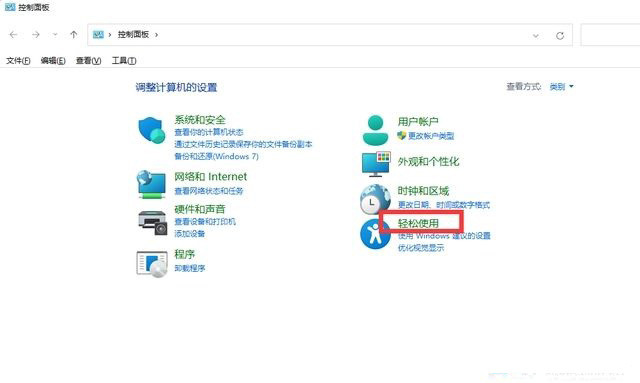This screenshot has width=640, height=383.
Task: Open the 文件(F) menu
Action: coord(18,60)
